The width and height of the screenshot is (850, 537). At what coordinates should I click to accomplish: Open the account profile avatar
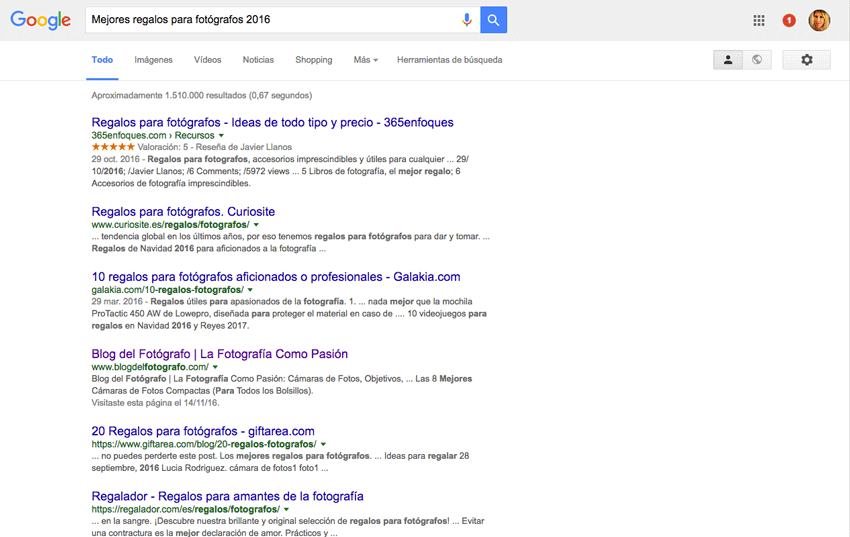[819, 21]
